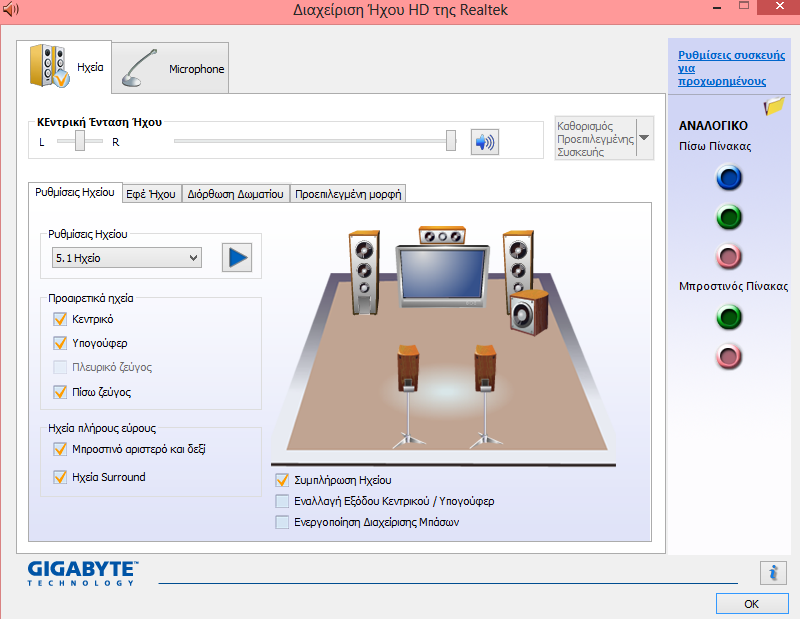Open the Διόρθωση Δωματίου tab
Image resolution: width=800 pixels, height=619 pixels.
coord(236,194)
